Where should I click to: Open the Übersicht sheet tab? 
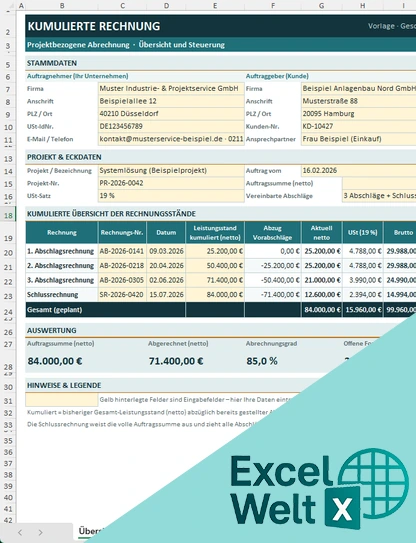tap(91, 531)
